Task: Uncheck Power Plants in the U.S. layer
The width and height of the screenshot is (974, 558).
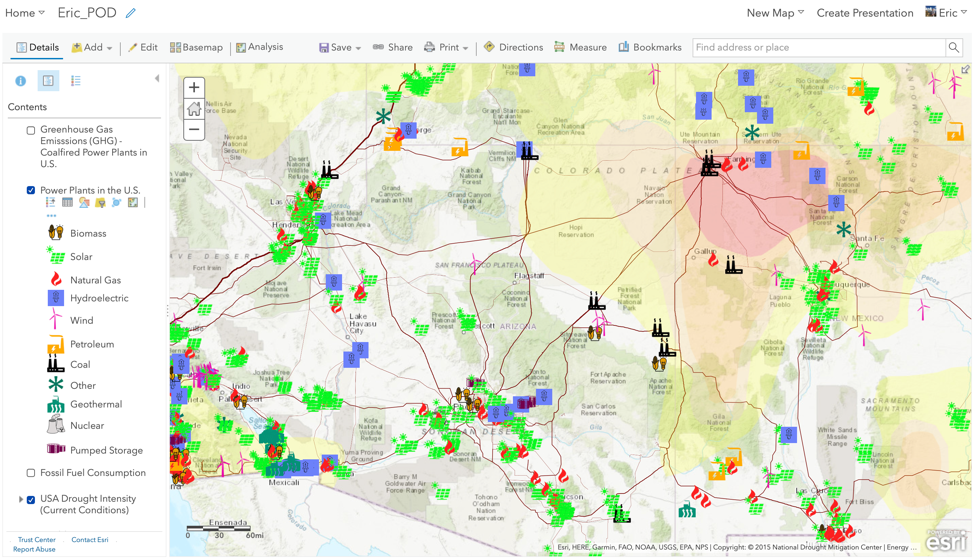Action: 30,190
